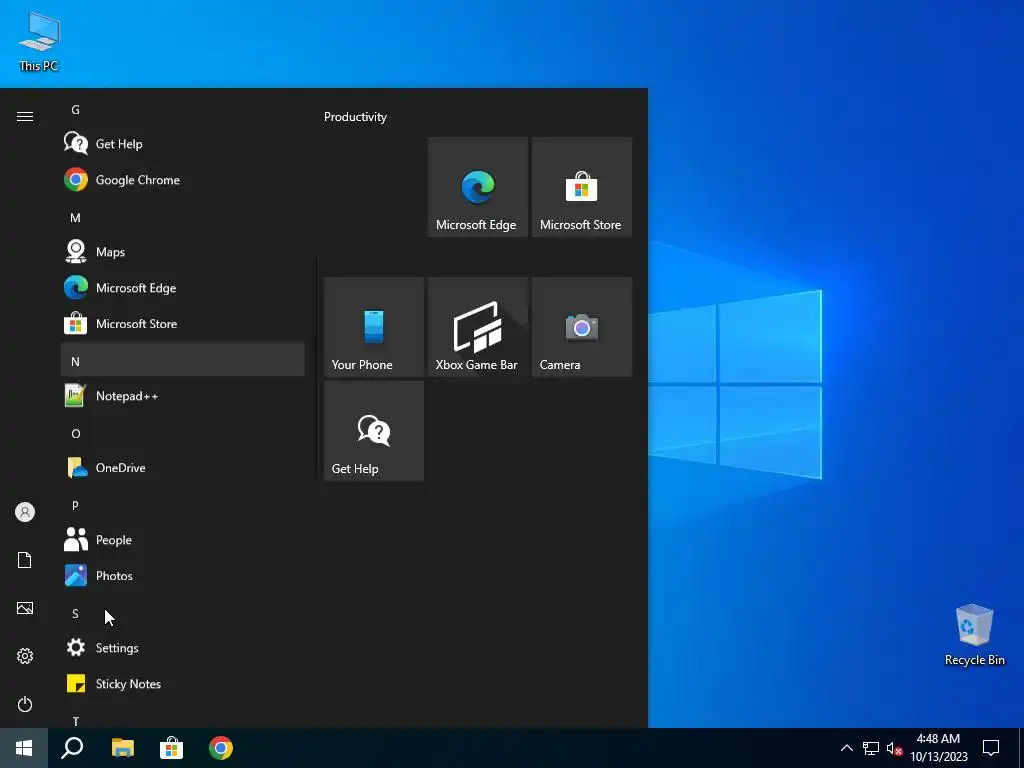Open the taskbar clock and date
Image resolution: width=1024 pixels, height=768 pixels.
(938, 748)
